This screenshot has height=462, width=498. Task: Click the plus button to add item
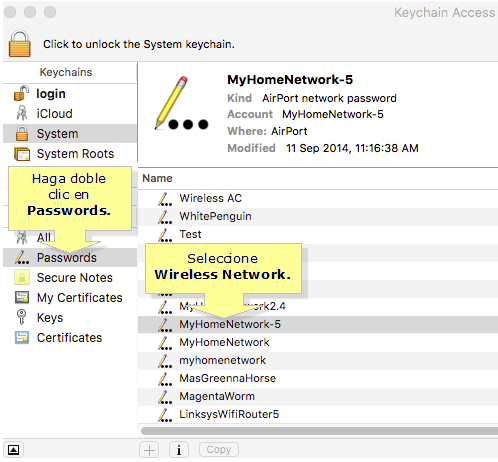coord(149,450)
